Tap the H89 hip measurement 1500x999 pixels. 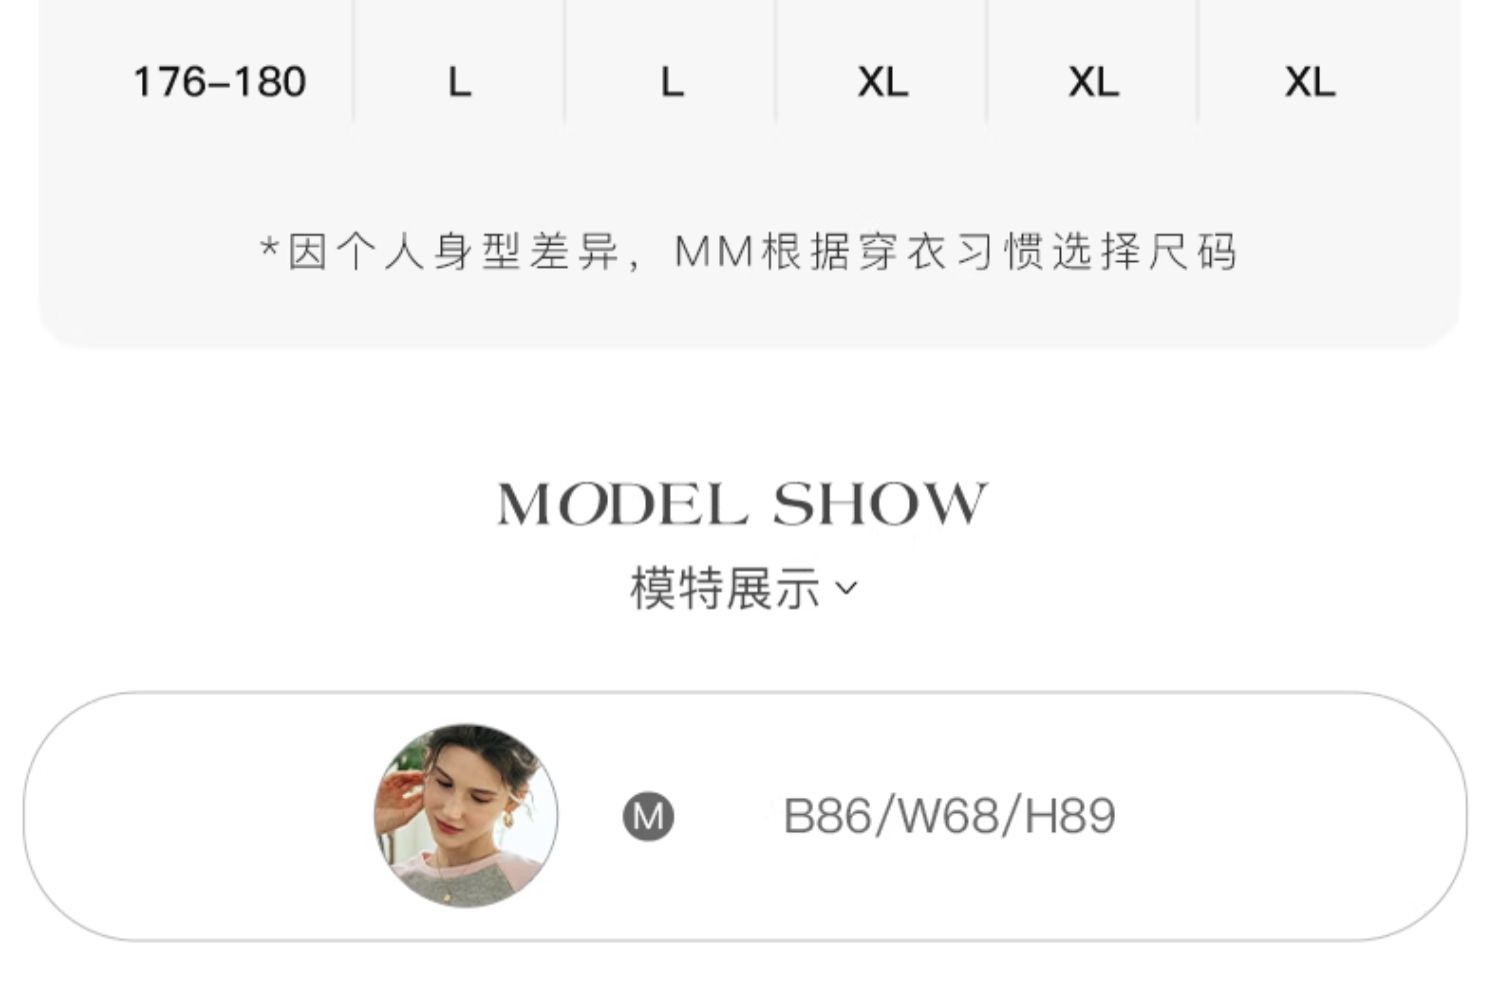1070,816
